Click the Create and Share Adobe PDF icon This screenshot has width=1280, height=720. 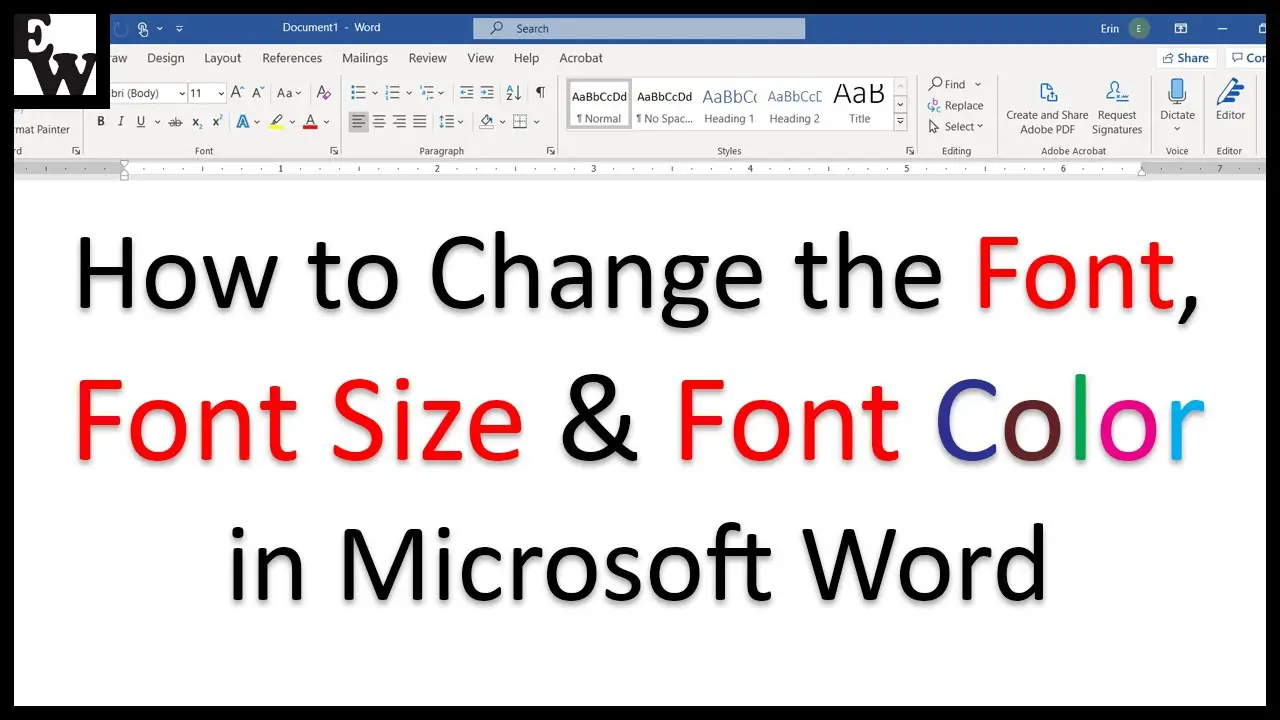click(x=1048, y=93)
